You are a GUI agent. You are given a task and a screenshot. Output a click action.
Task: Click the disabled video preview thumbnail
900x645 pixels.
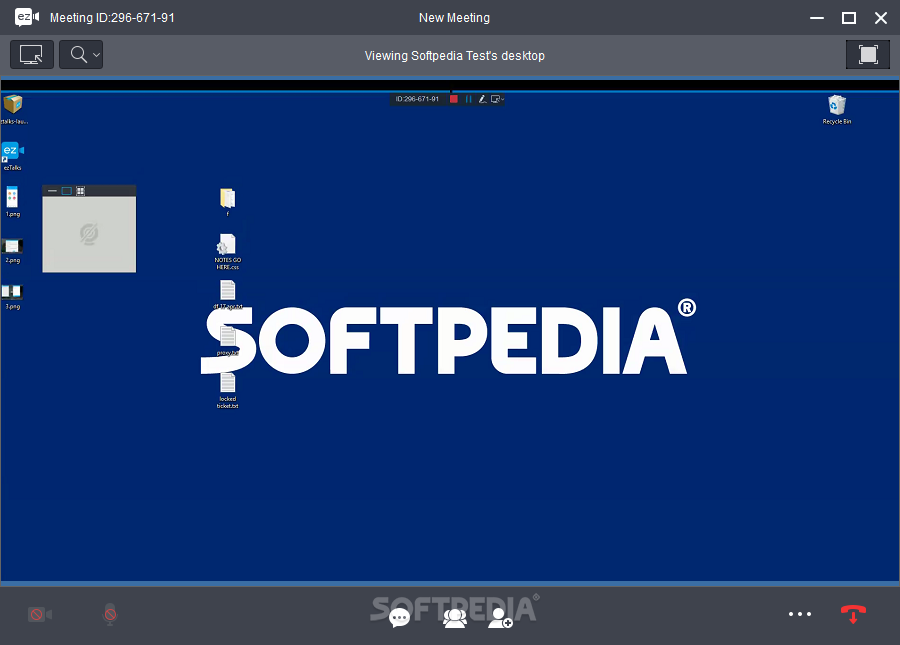pyautogui.click(x=89, y=234)
